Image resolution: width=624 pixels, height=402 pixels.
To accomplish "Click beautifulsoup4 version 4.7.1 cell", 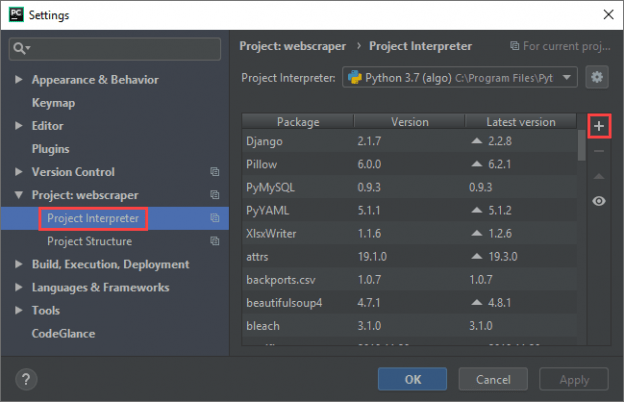I will point(369,302).
